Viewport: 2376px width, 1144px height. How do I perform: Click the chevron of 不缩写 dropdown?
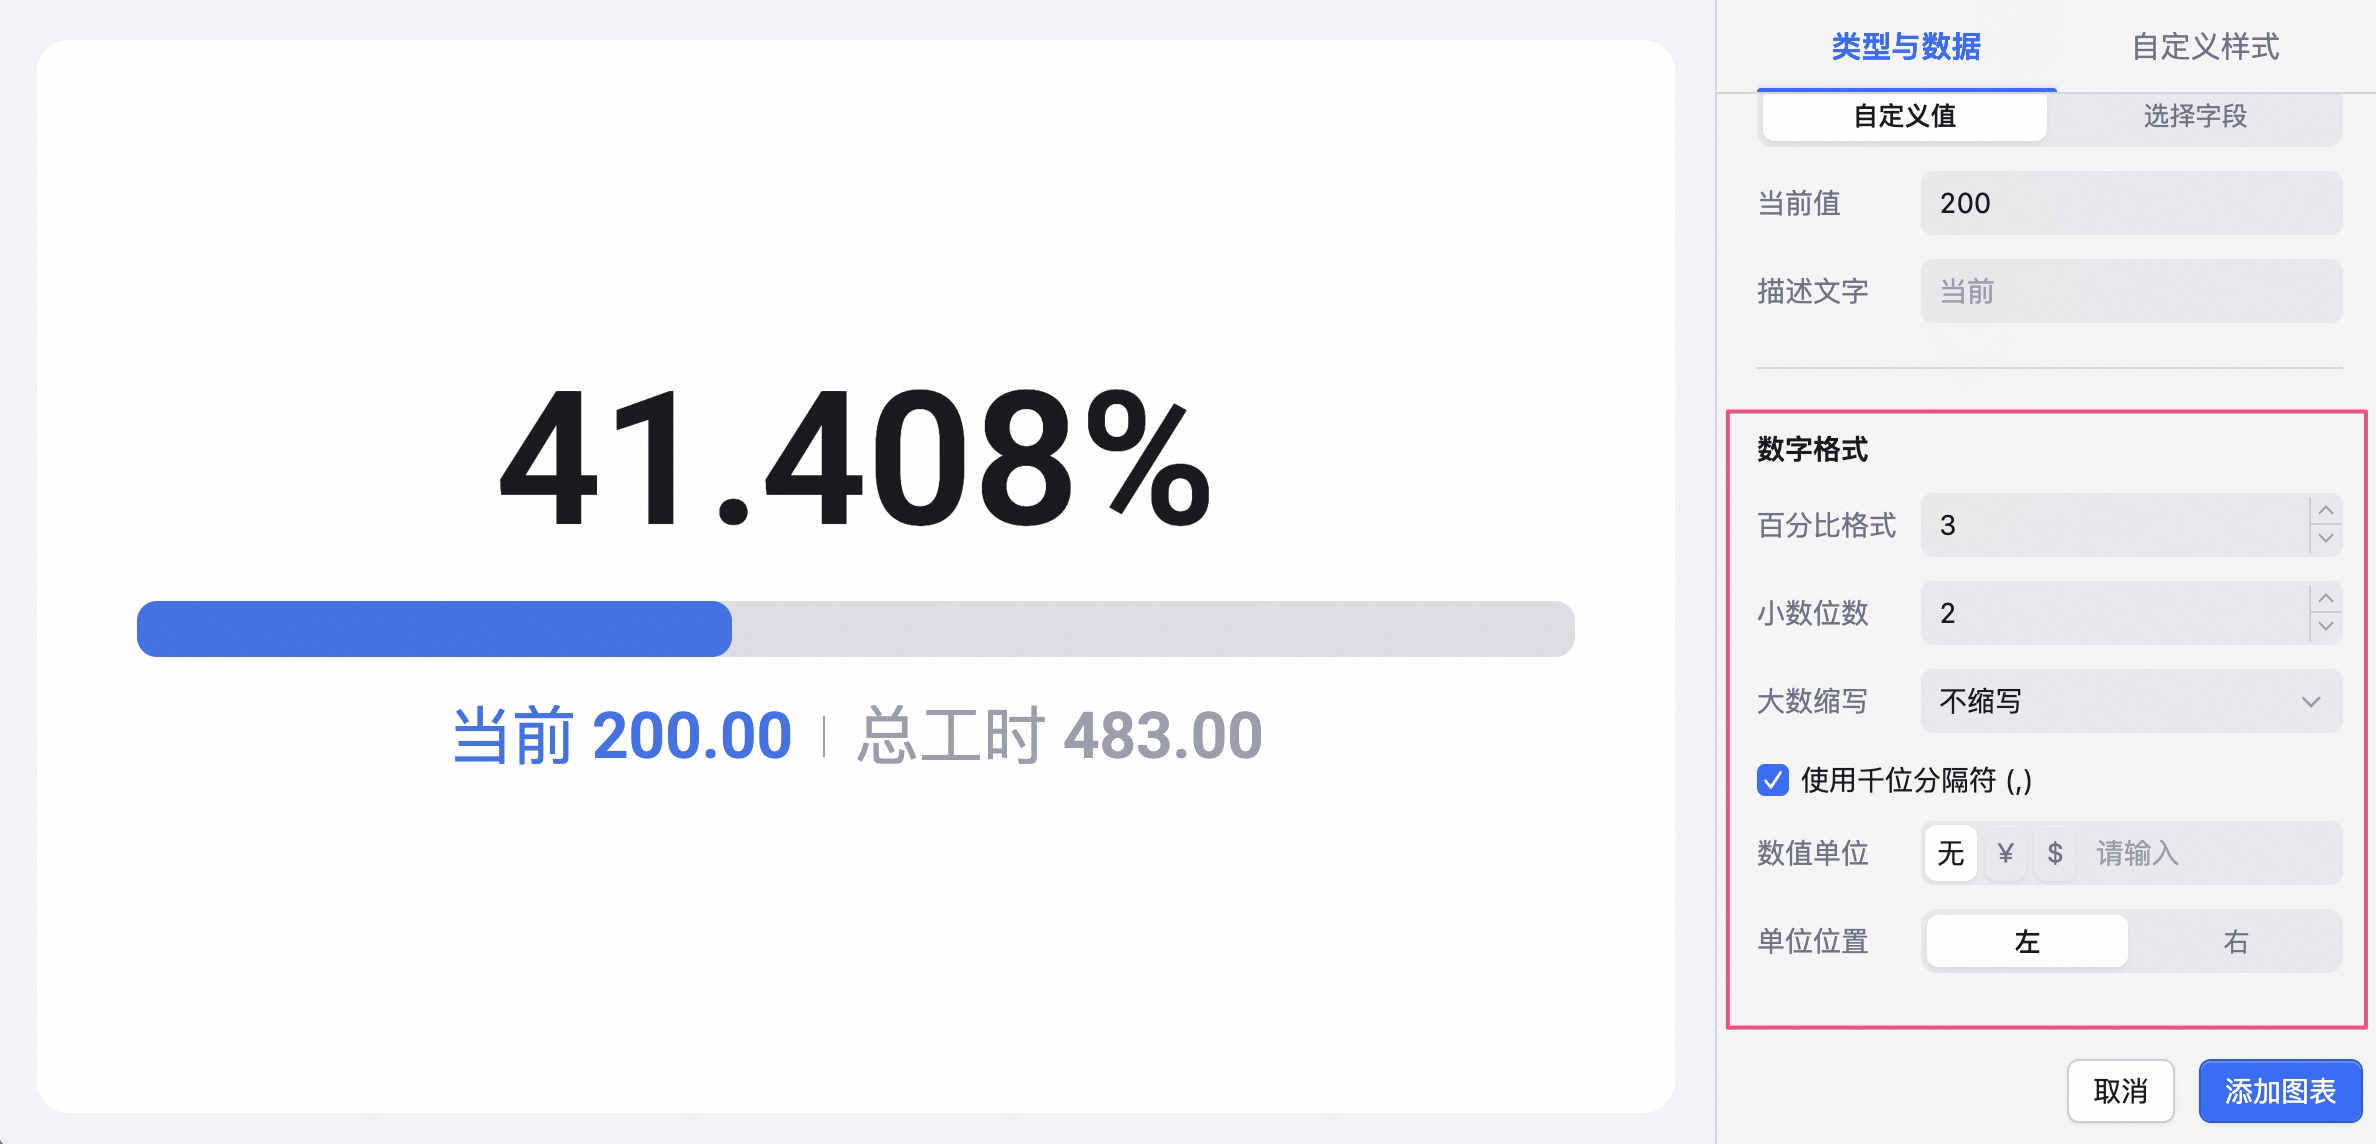(x=2311, y=701)
